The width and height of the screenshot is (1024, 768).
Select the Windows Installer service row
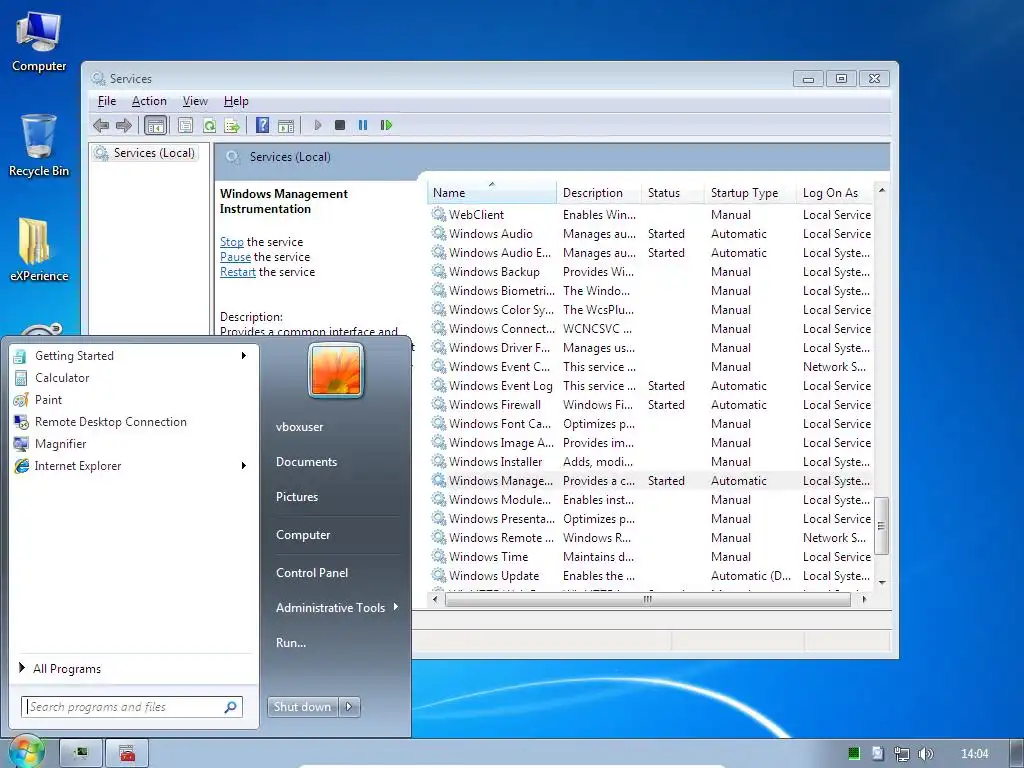[651, 462]
